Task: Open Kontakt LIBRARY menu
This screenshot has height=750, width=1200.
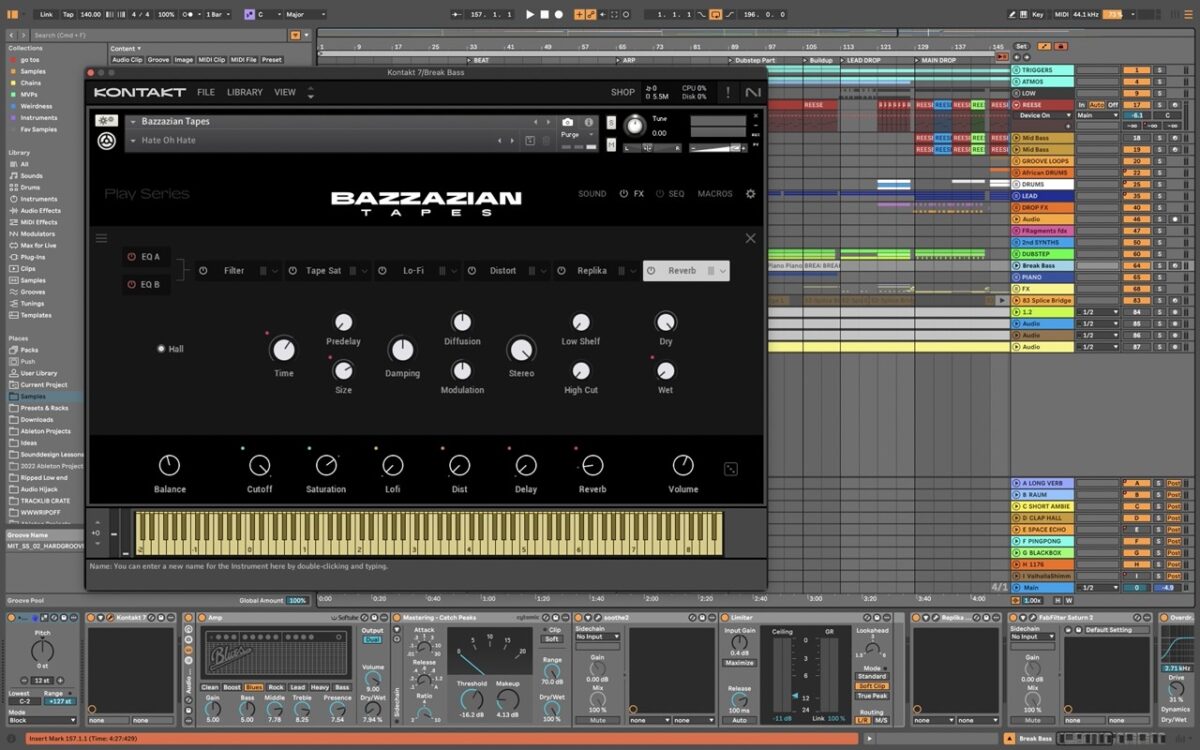Action: (245, 92)
